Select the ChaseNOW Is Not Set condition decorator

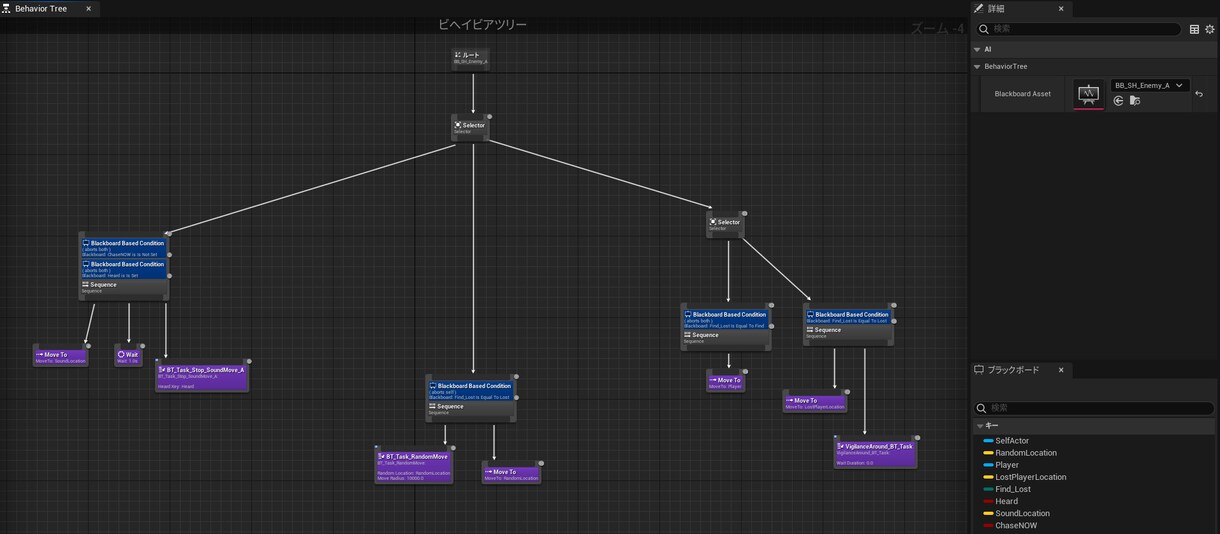125,248
